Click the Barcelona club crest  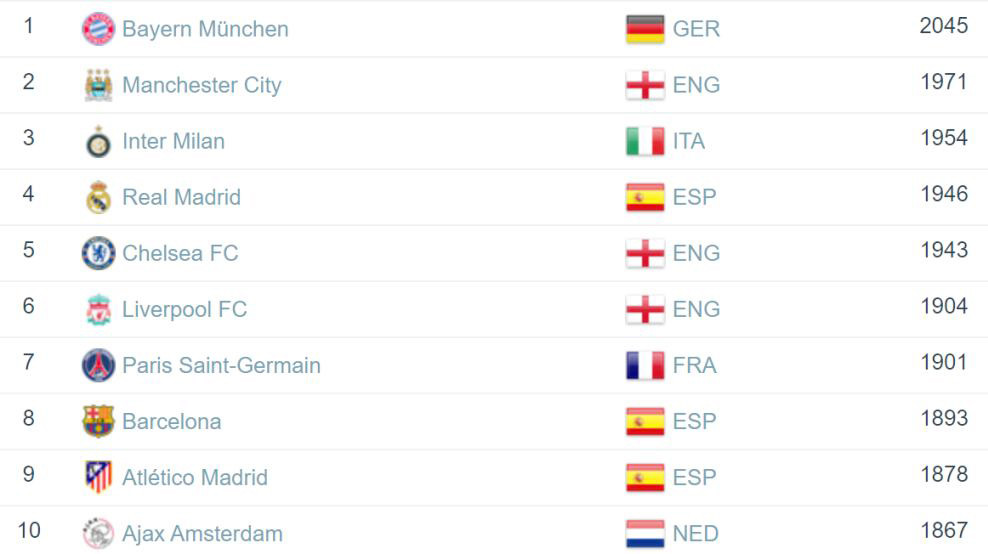coord(98,422)
